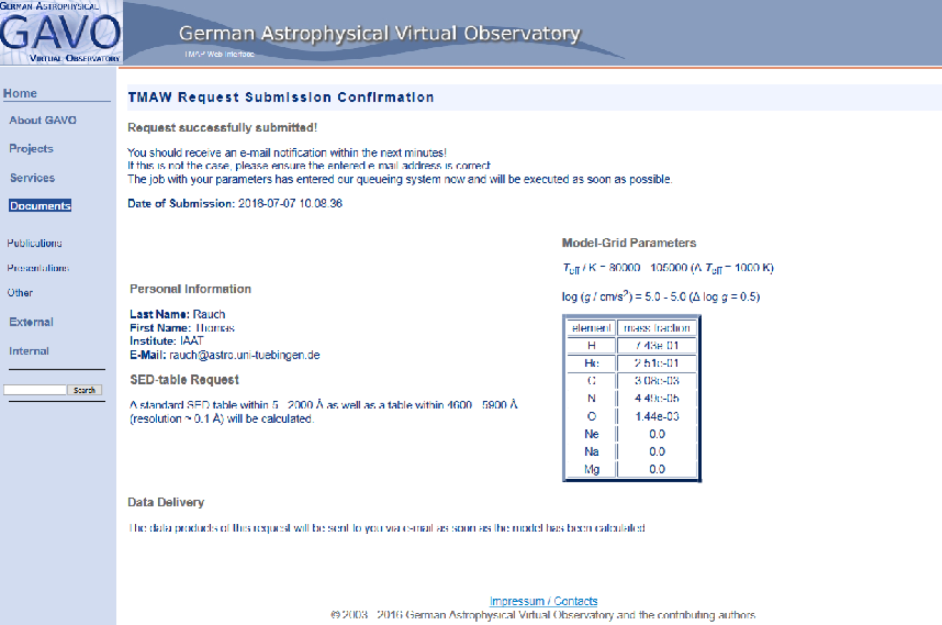The height and width of the screenshot is (625, 942).
Task: Click the mass fraction column header
Action: pos(656,327)
